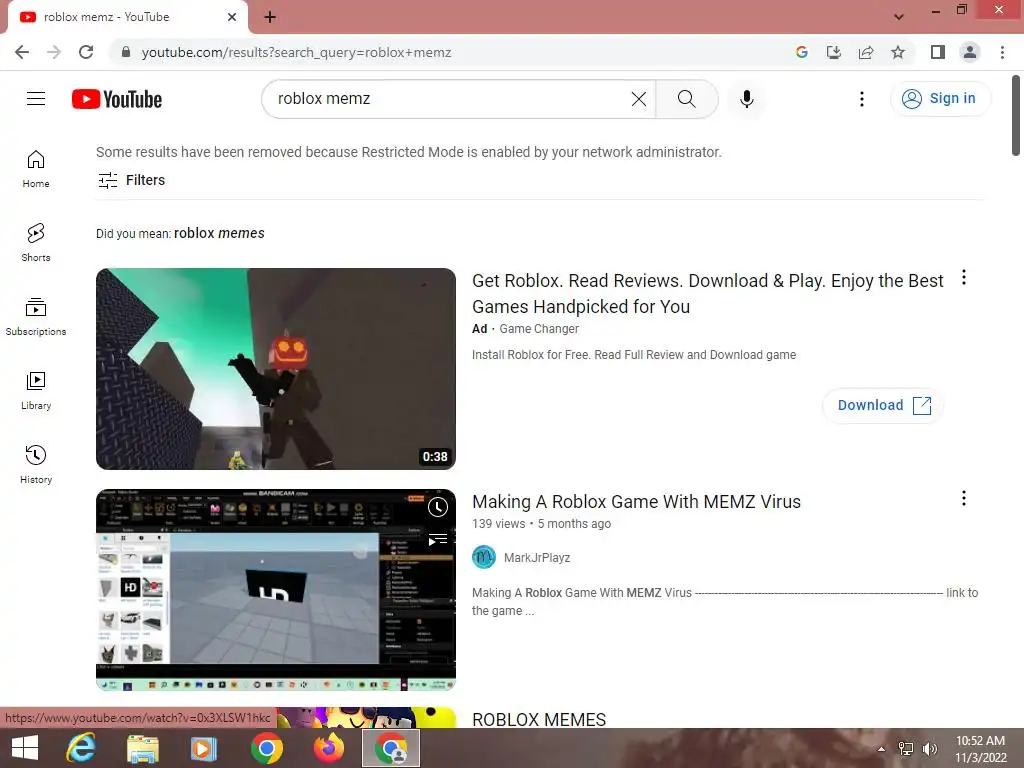Open the Windows Start button
1024x768 pixels.
(25, 748)
